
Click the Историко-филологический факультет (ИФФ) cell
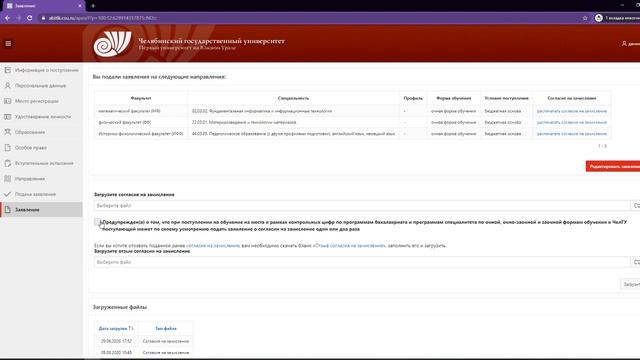point(141,134)
